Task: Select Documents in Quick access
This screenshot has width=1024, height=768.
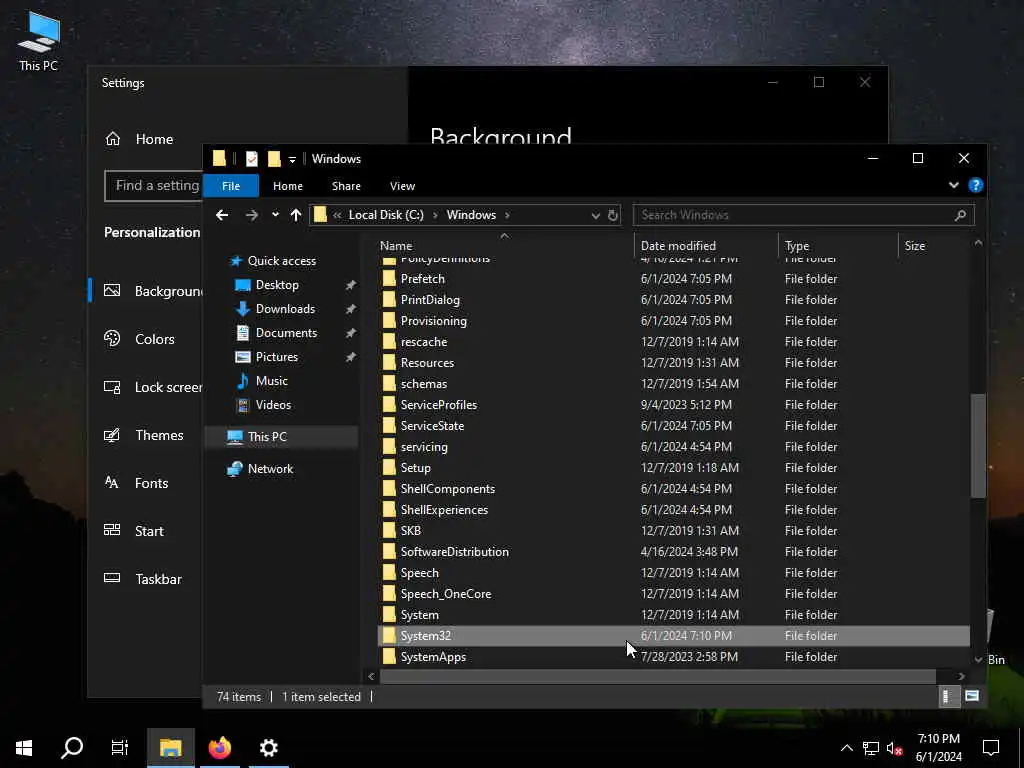Action: 286,333
